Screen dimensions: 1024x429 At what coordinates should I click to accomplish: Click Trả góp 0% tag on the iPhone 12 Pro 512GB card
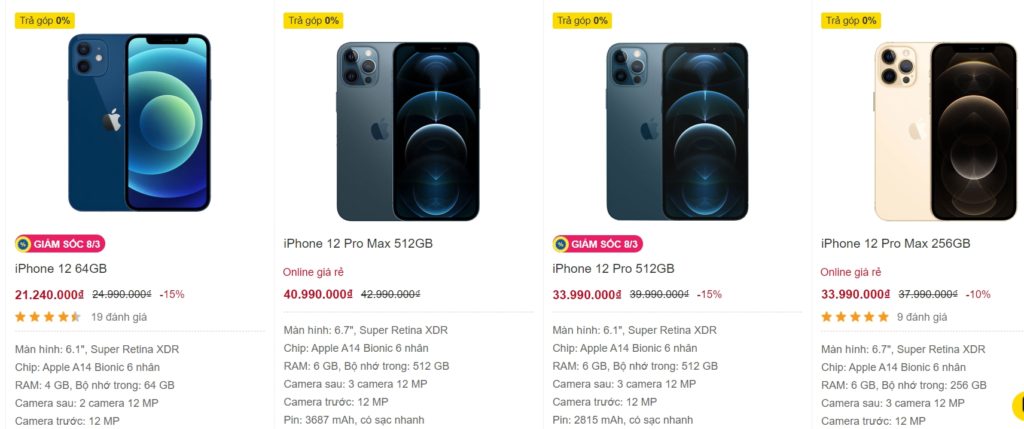pyautogui.click(x=582, y=20)
